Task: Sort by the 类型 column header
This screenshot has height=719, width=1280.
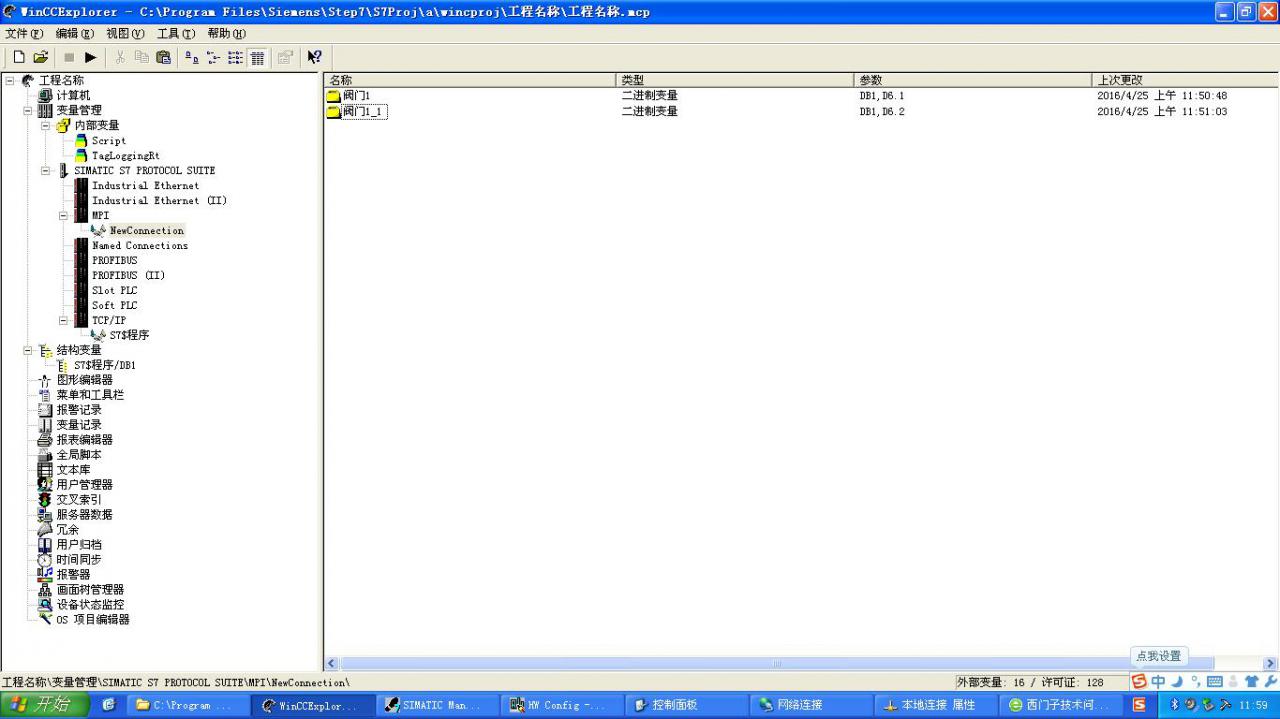Action: [x=736, y=80]
